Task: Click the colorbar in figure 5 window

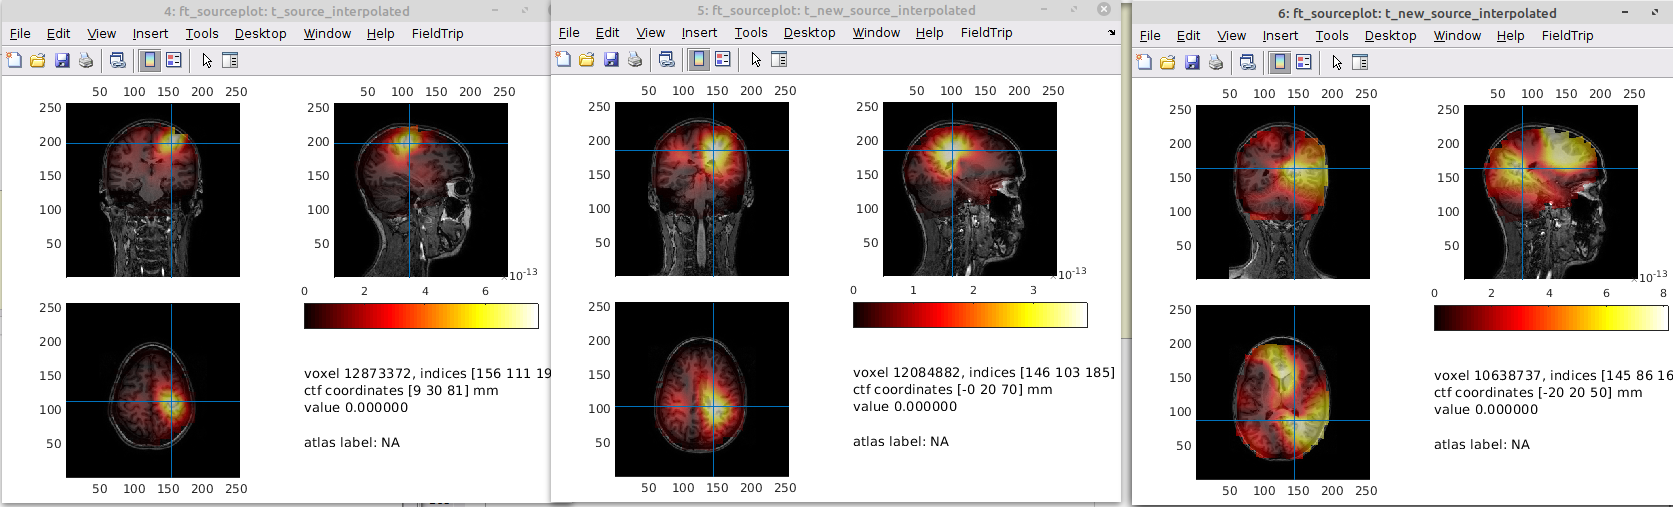Action: pos(970,315)
